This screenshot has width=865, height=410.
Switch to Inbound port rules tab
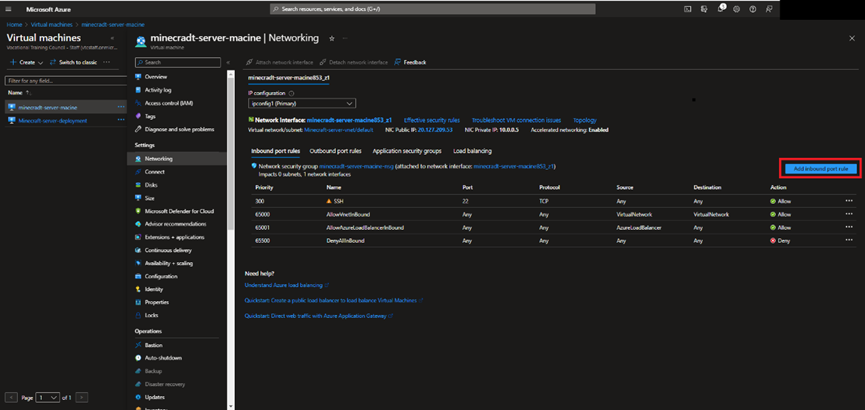pyautogui.click(x=275, y=151)
